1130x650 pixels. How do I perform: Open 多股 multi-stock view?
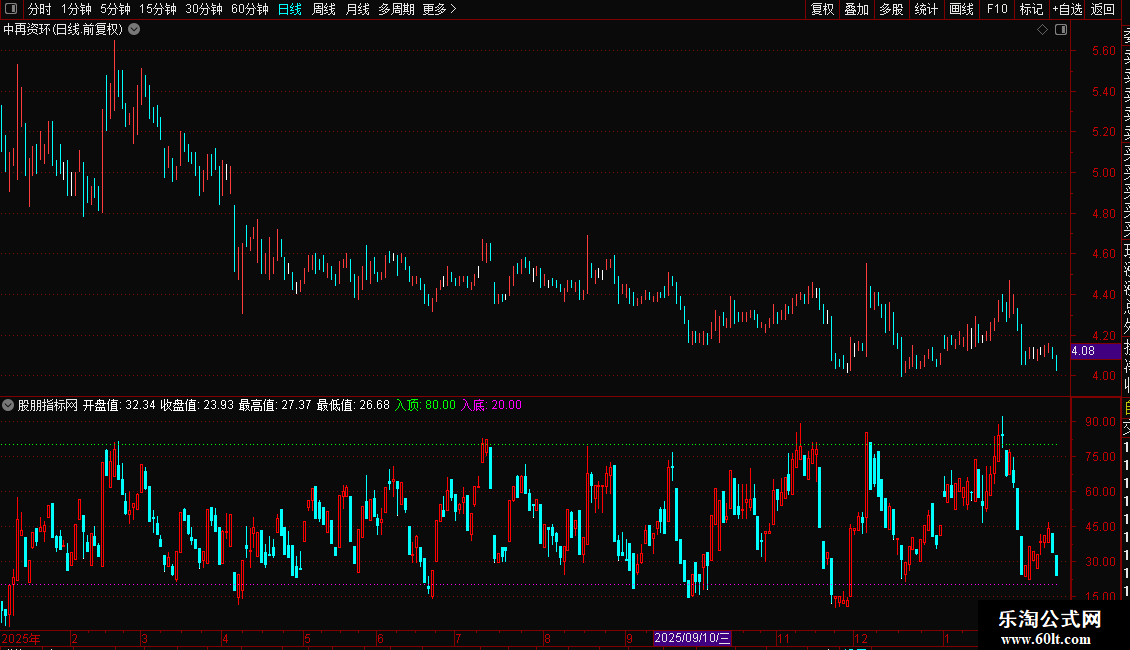(x=891, y=9)
